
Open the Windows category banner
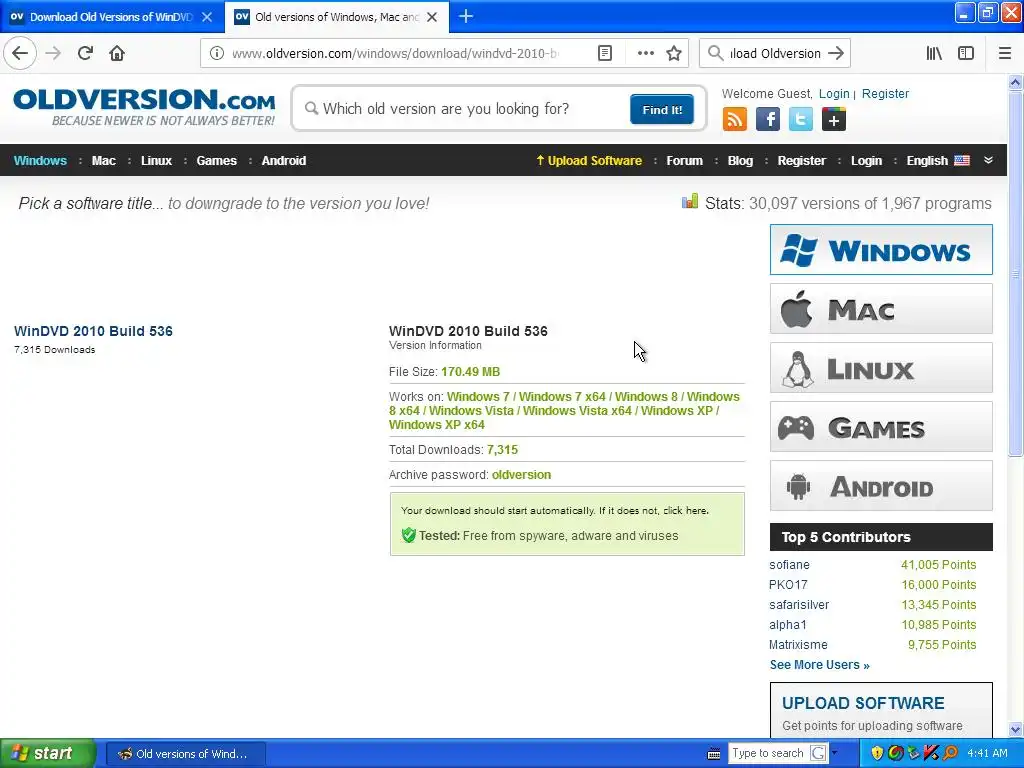pyautogui.click(x=881, y=249)
